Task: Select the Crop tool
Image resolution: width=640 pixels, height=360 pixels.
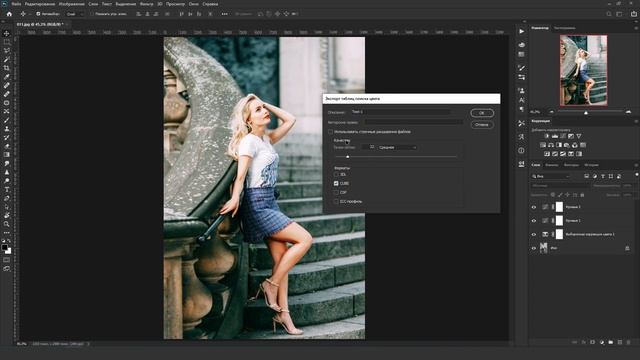Action: pos(7,68)
